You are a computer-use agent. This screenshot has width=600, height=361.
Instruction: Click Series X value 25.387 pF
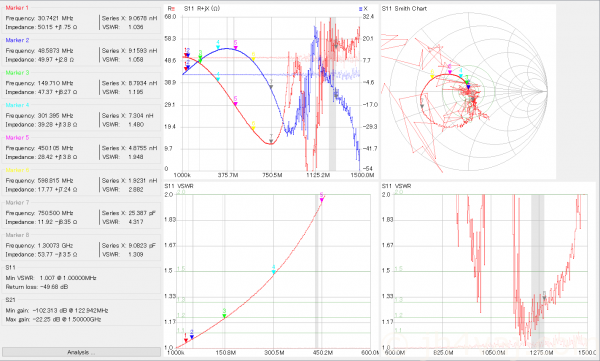coord(142,213)
